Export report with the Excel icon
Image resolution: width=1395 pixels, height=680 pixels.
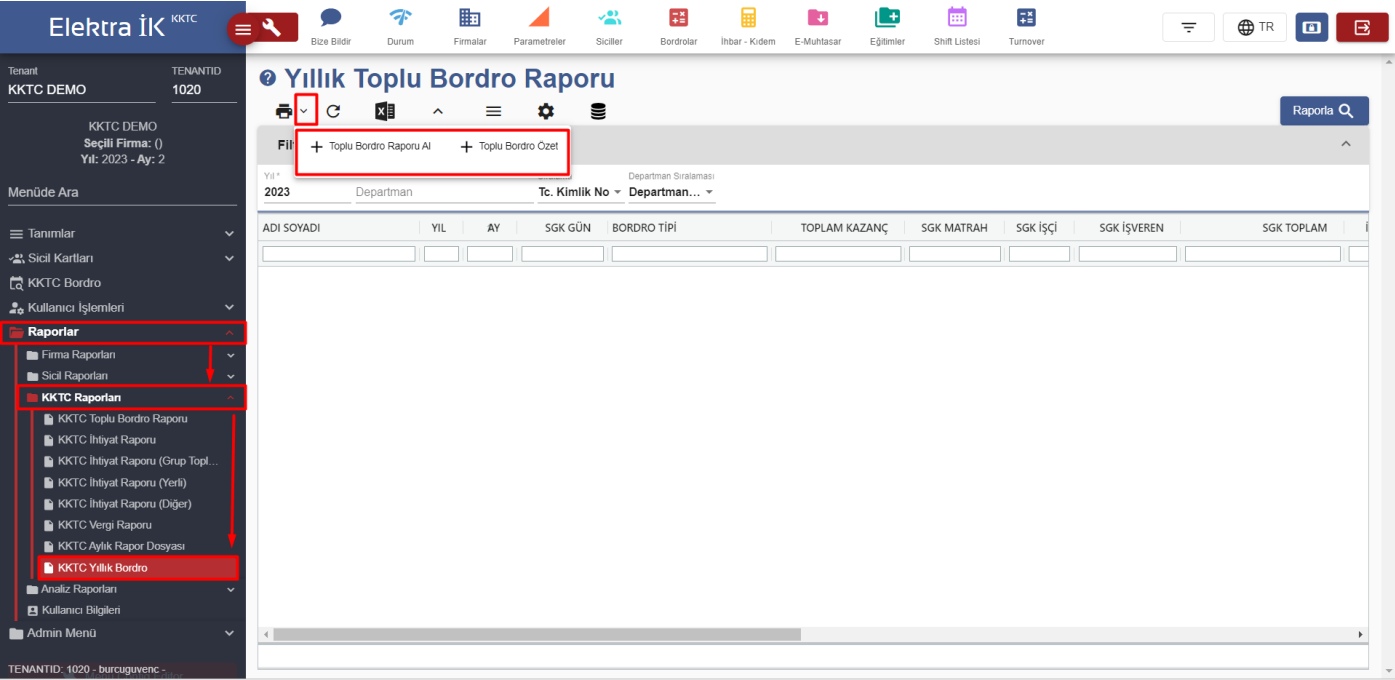point(384,112)
